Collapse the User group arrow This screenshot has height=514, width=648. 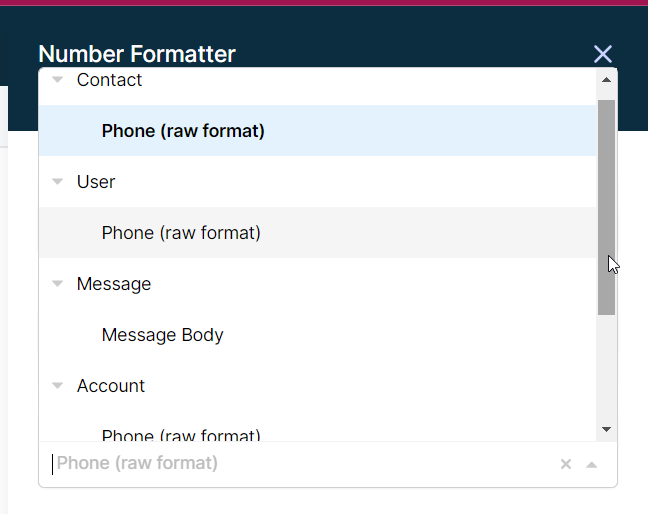coord(57,181)
